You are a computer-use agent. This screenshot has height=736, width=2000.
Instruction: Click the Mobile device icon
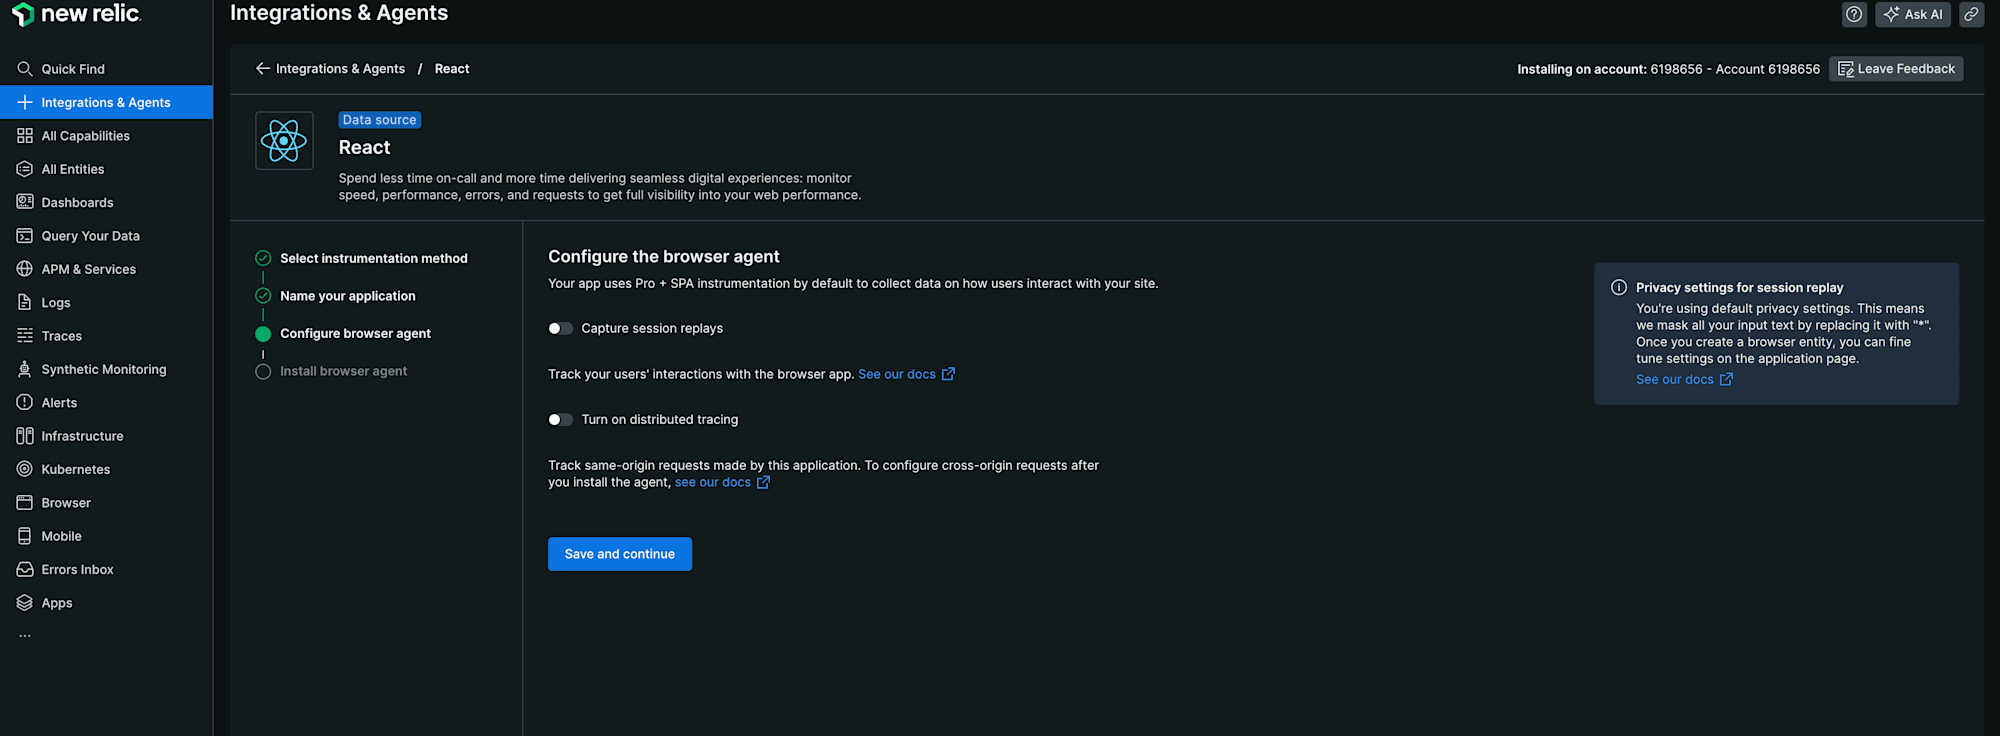pyautogui.click(x=25, y=536)
